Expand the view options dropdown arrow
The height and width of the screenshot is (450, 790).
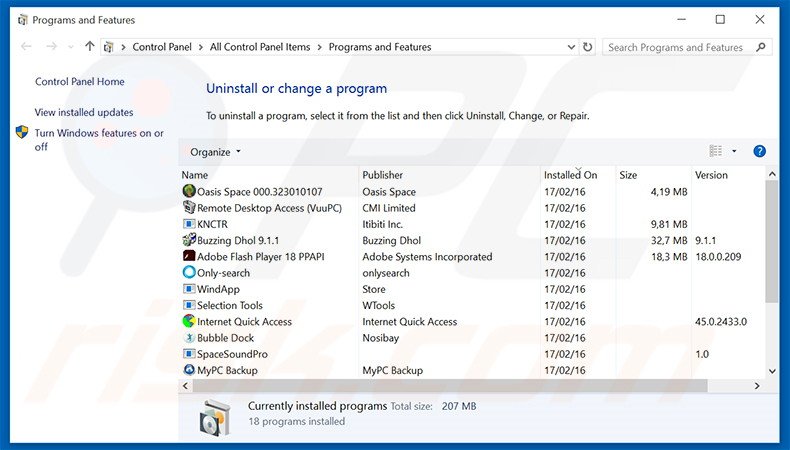[x=734, y=151]
